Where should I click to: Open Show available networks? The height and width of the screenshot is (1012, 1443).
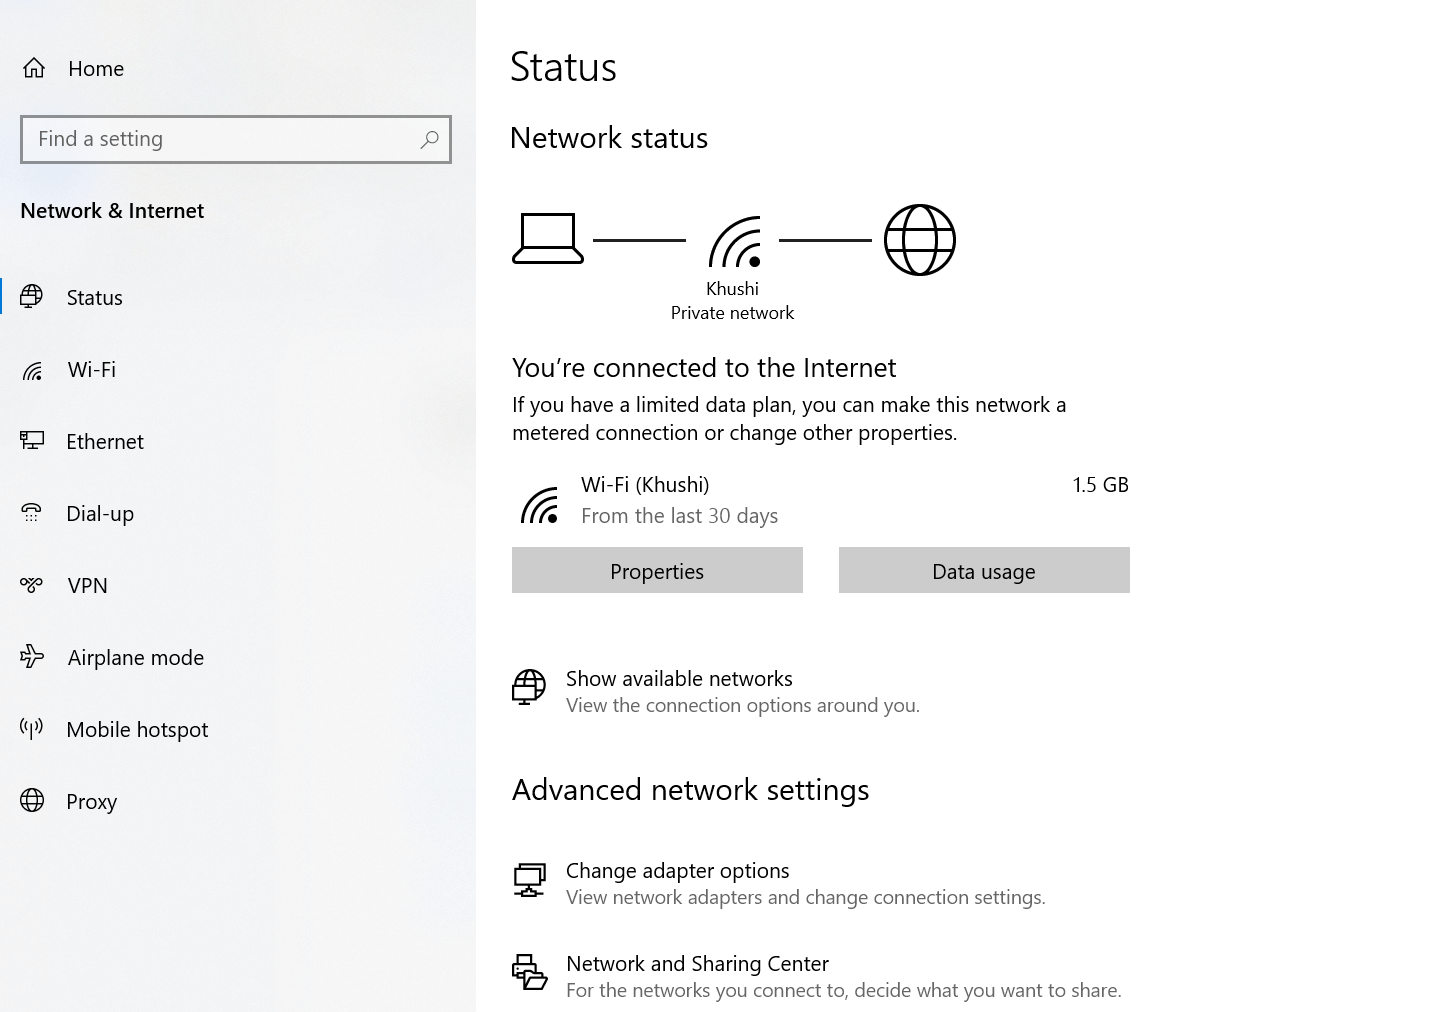pyautogui.click(x=679, y=678)
